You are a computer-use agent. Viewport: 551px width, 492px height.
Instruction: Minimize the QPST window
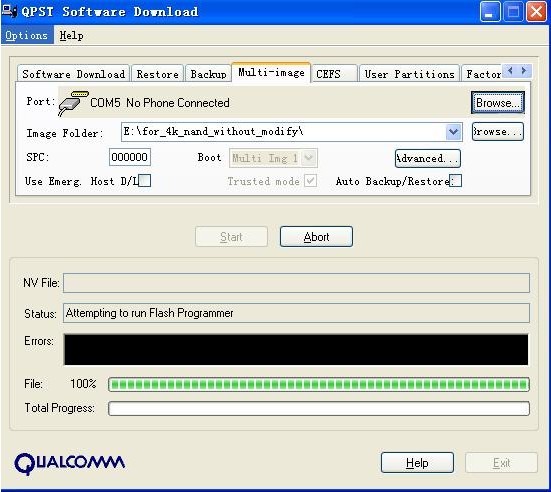click(490, 12)
